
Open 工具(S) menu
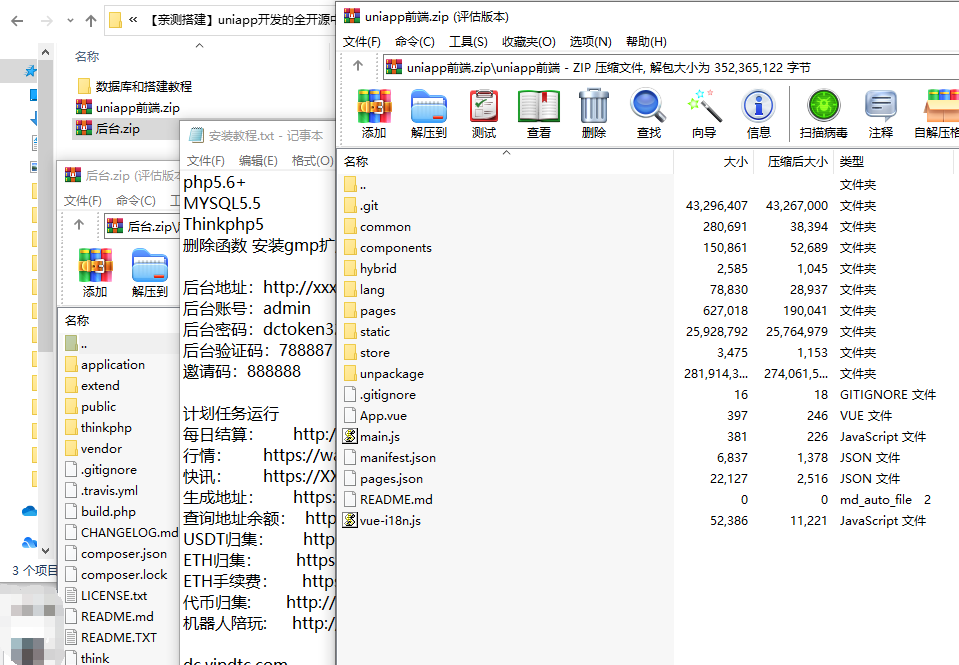pyautogui.click(x=468, y=42)
